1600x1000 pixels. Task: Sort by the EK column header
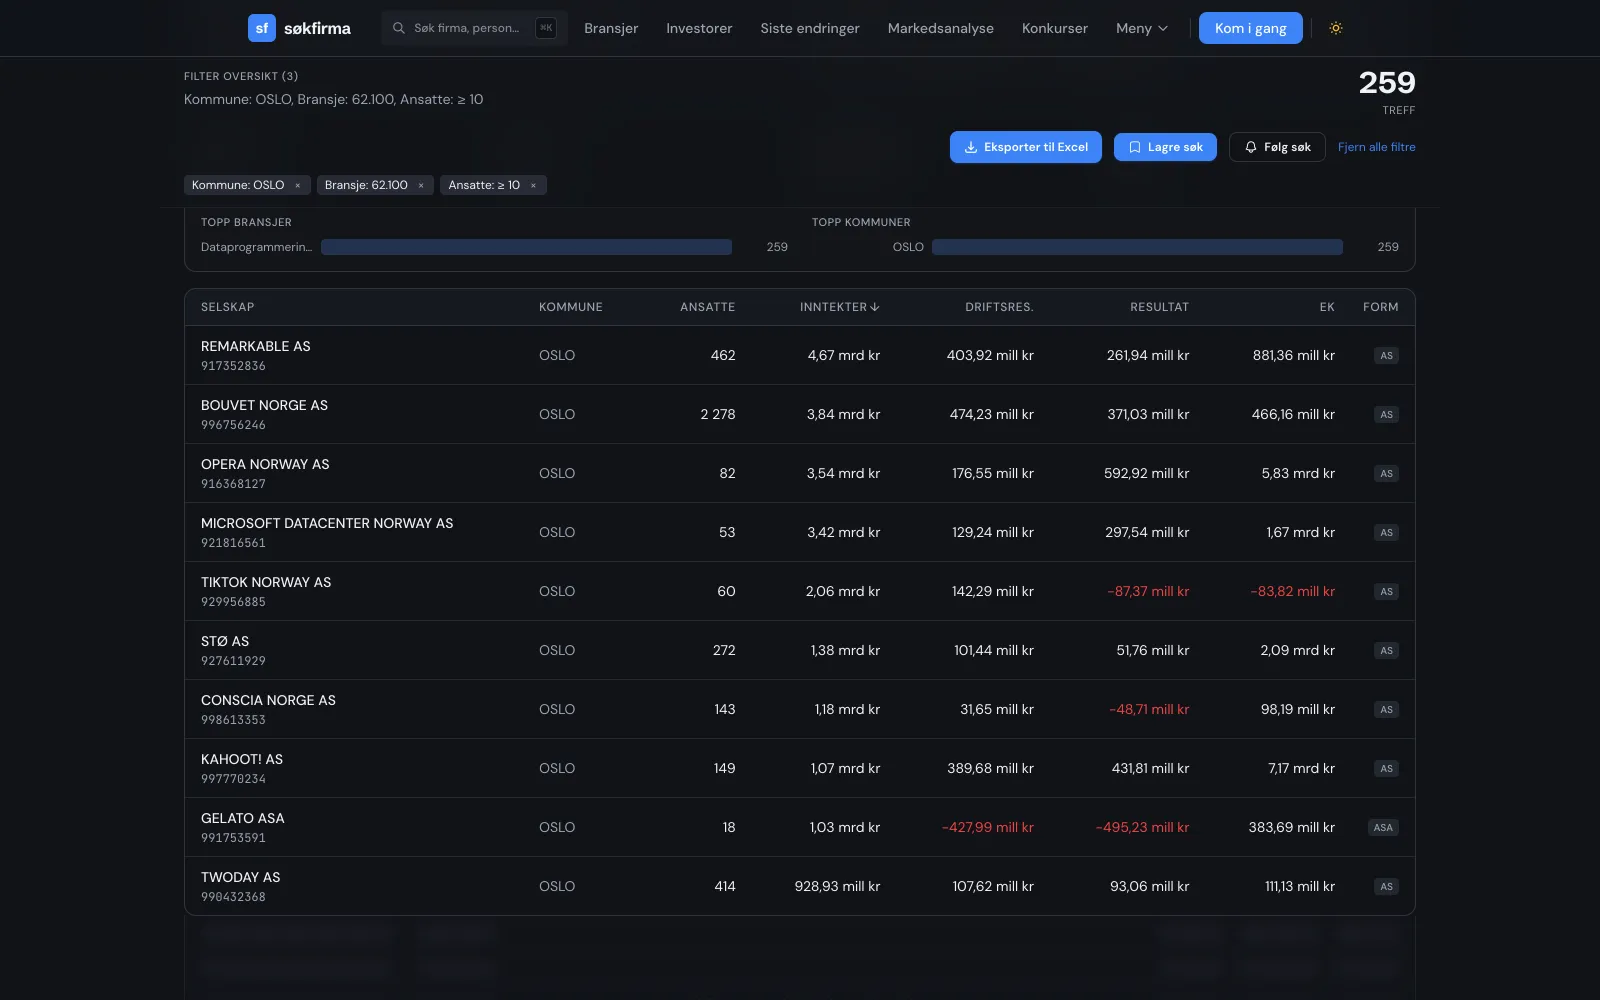[x=1327, y=307]
